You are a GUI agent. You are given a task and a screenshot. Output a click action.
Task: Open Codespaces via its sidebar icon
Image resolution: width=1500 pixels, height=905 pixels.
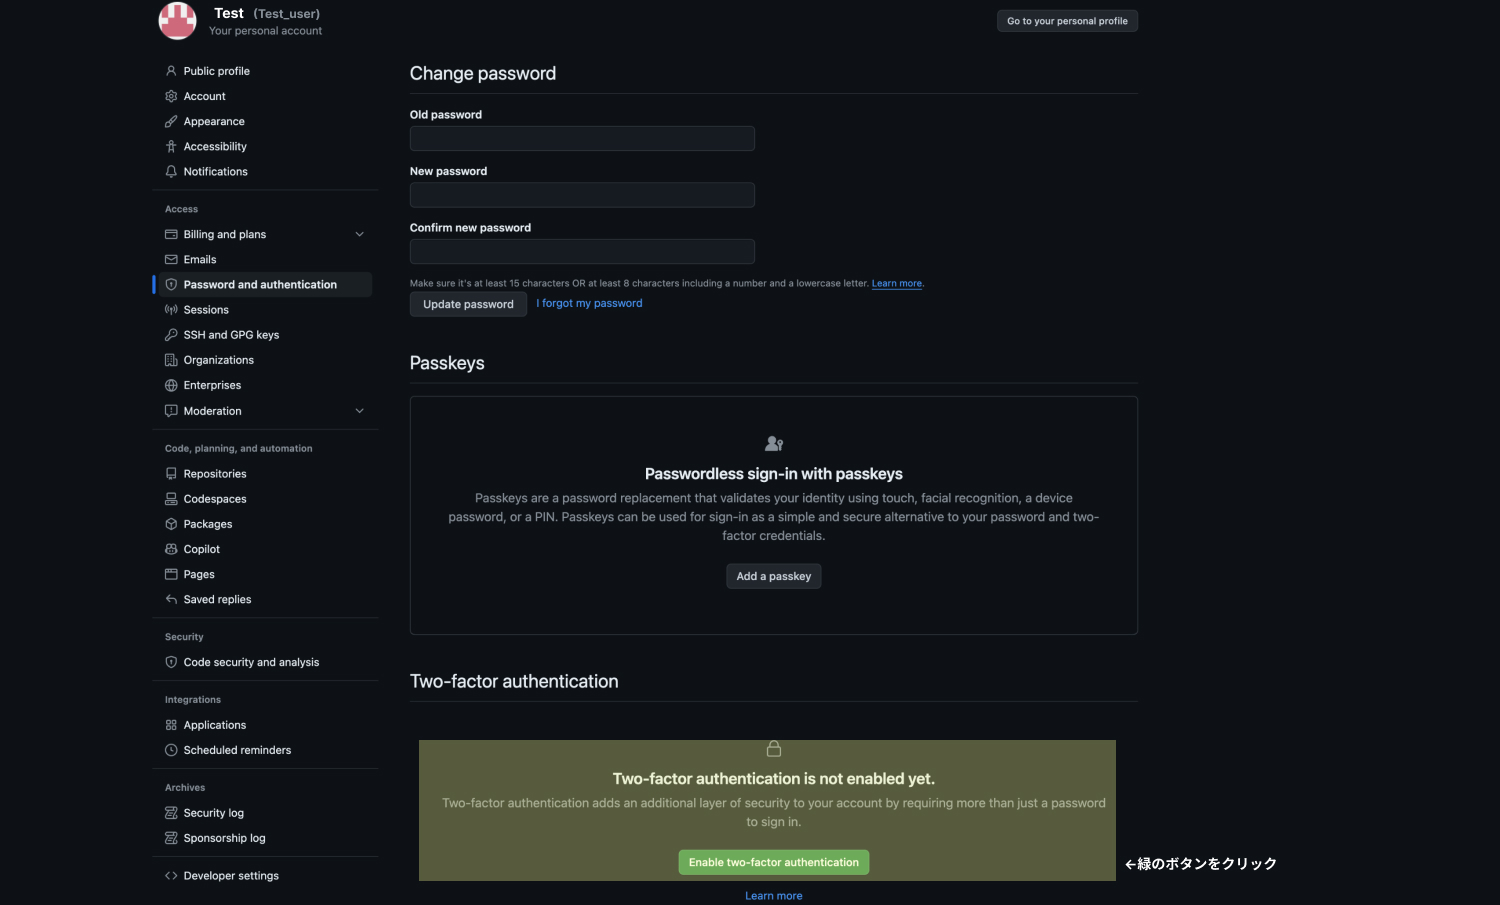[171, 498]
